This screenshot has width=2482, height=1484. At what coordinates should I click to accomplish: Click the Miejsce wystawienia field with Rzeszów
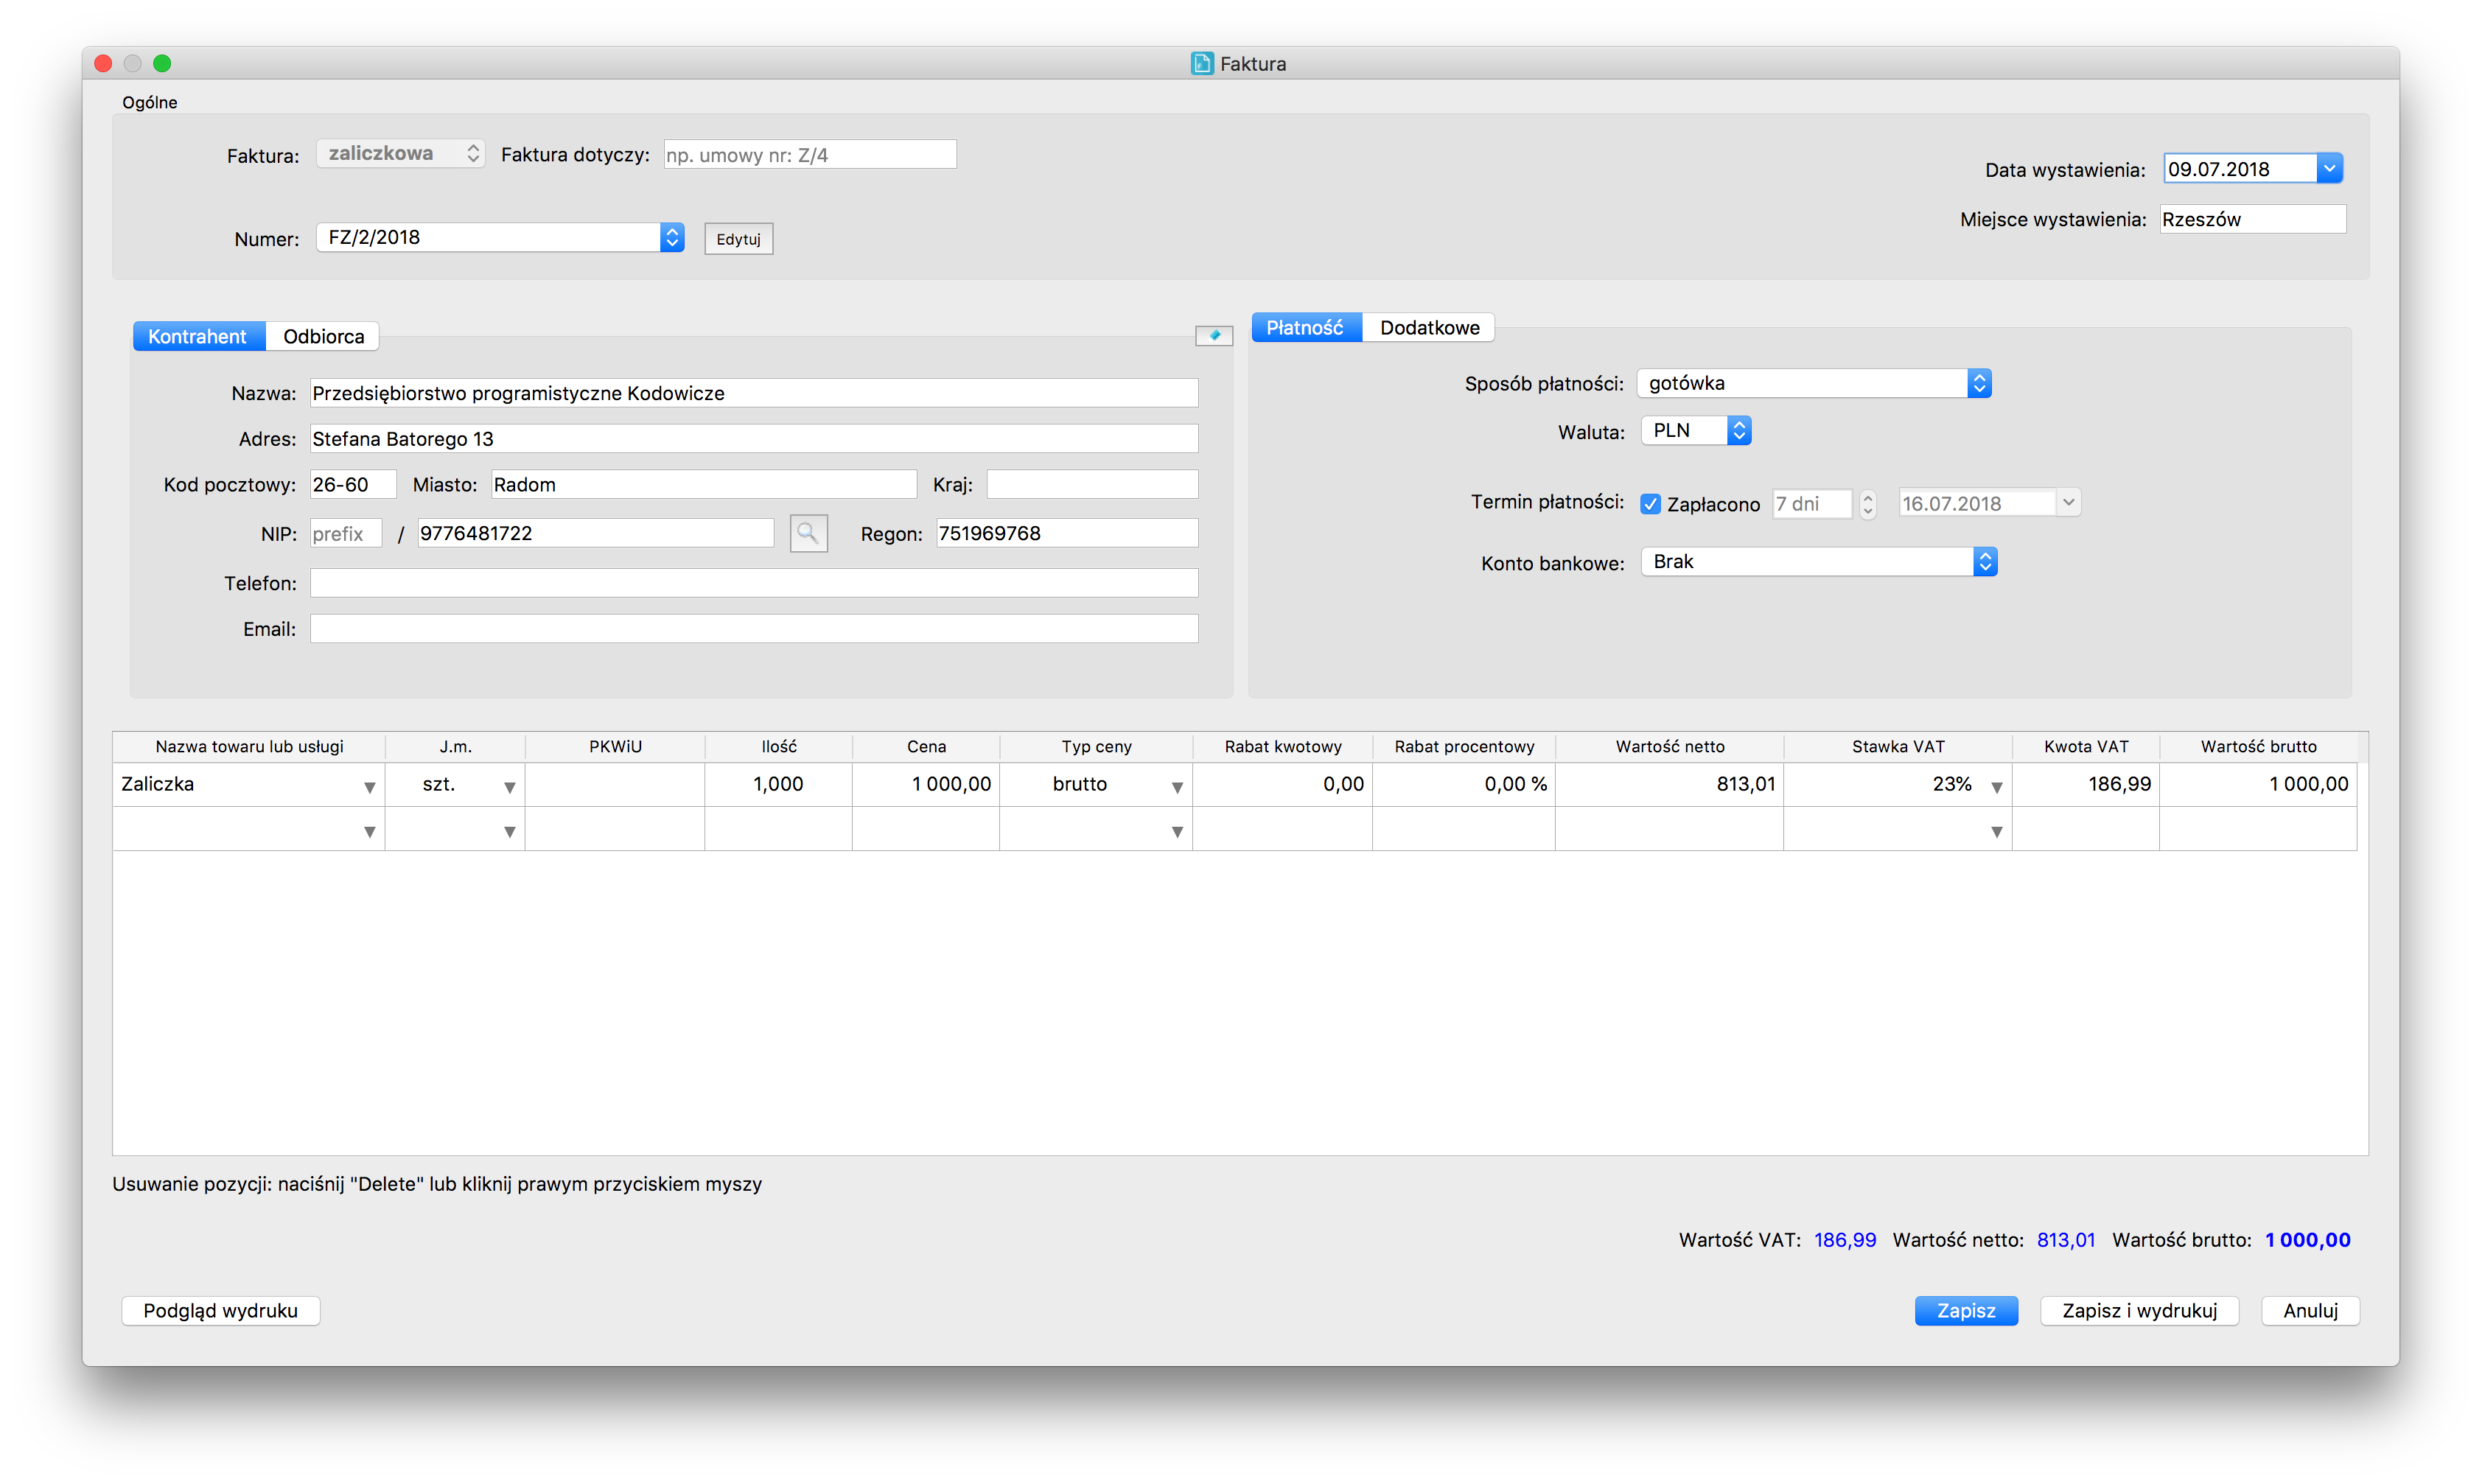[2252, 219]
